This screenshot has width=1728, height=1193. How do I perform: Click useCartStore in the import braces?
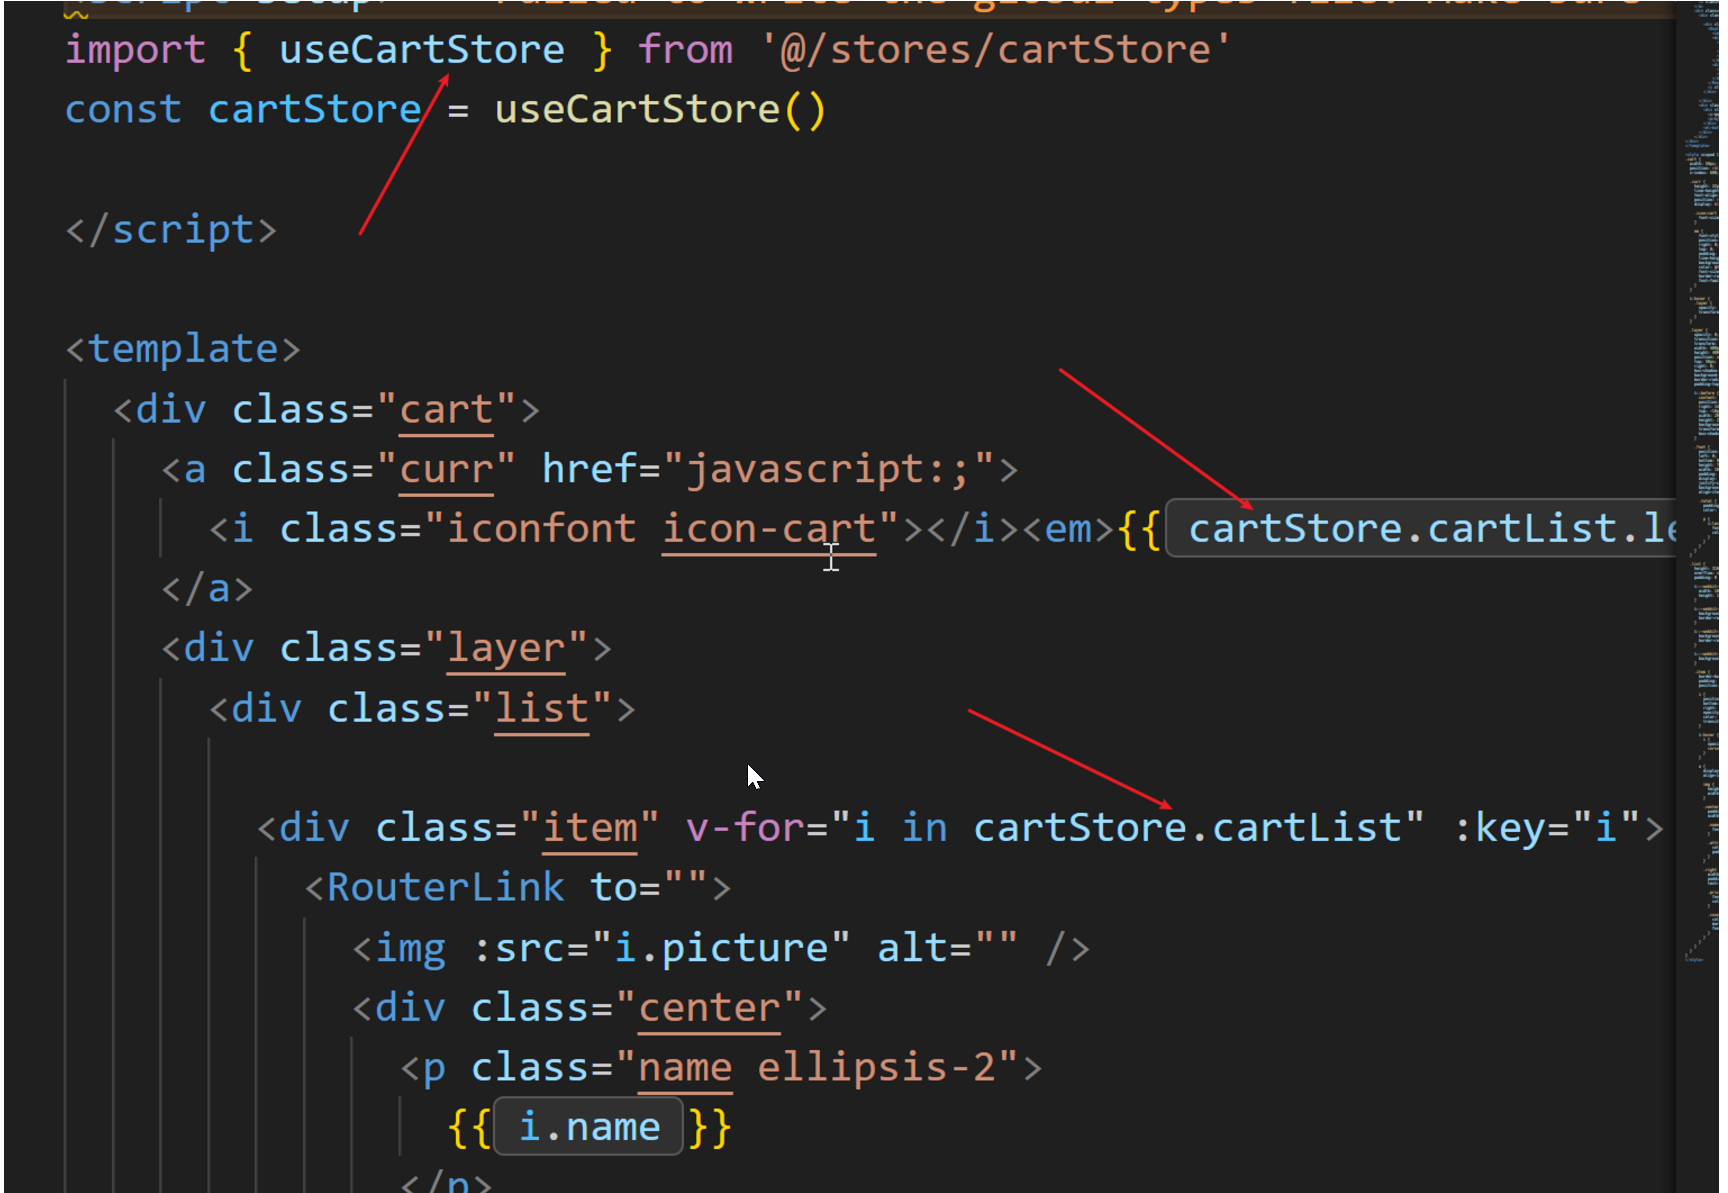tap(422, 49)
